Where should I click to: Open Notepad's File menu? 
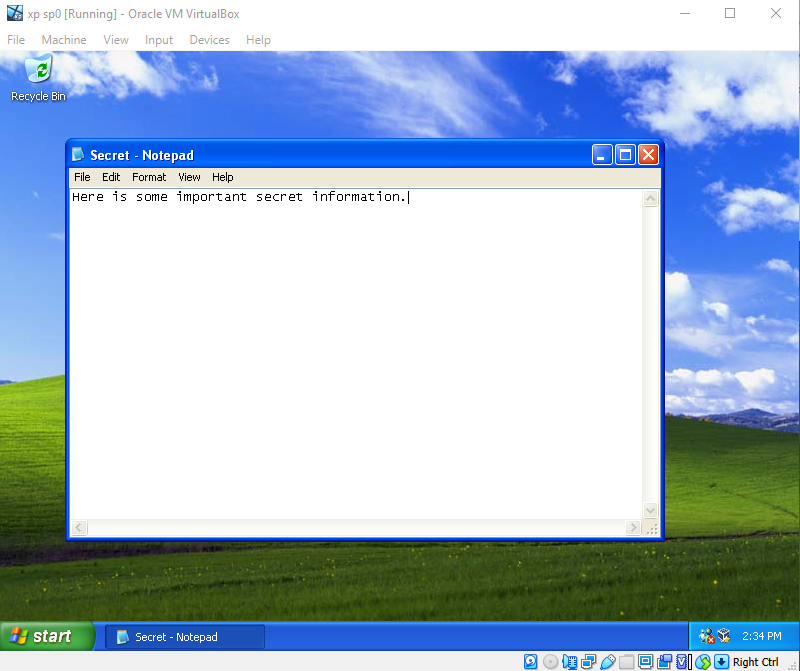82,177
